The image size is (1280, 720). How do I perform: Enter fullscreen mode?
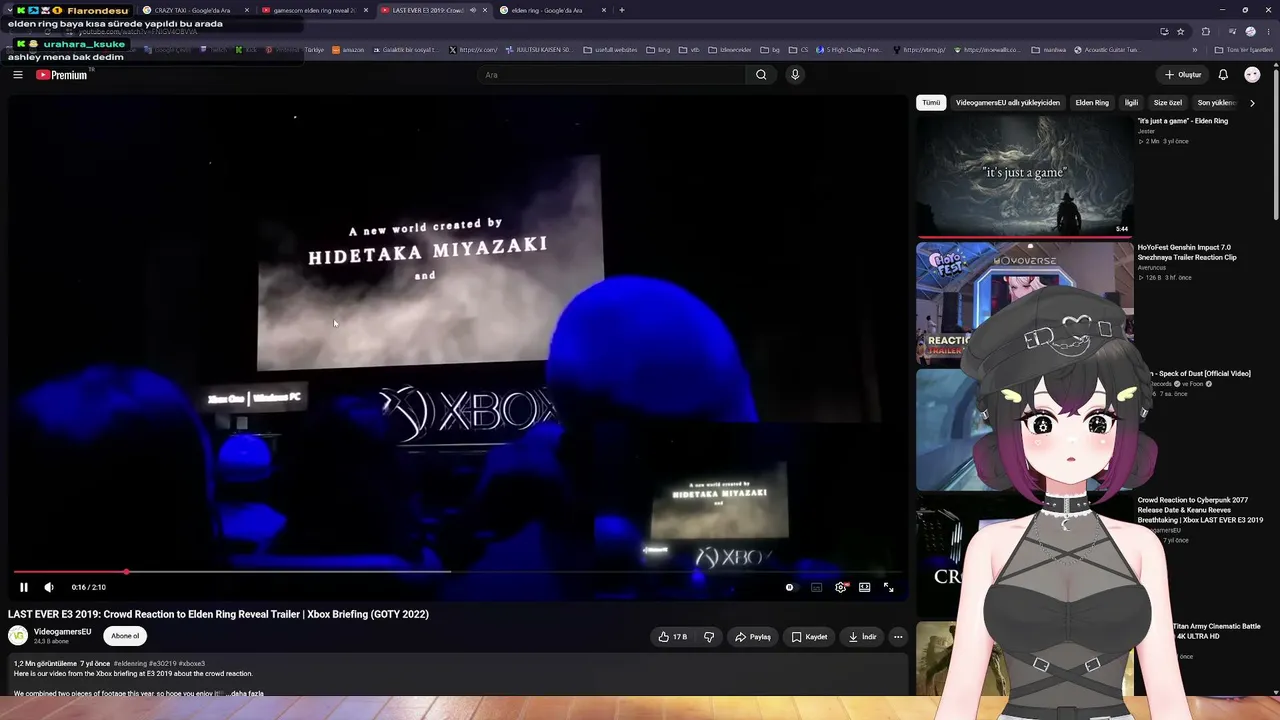(888, 587)
